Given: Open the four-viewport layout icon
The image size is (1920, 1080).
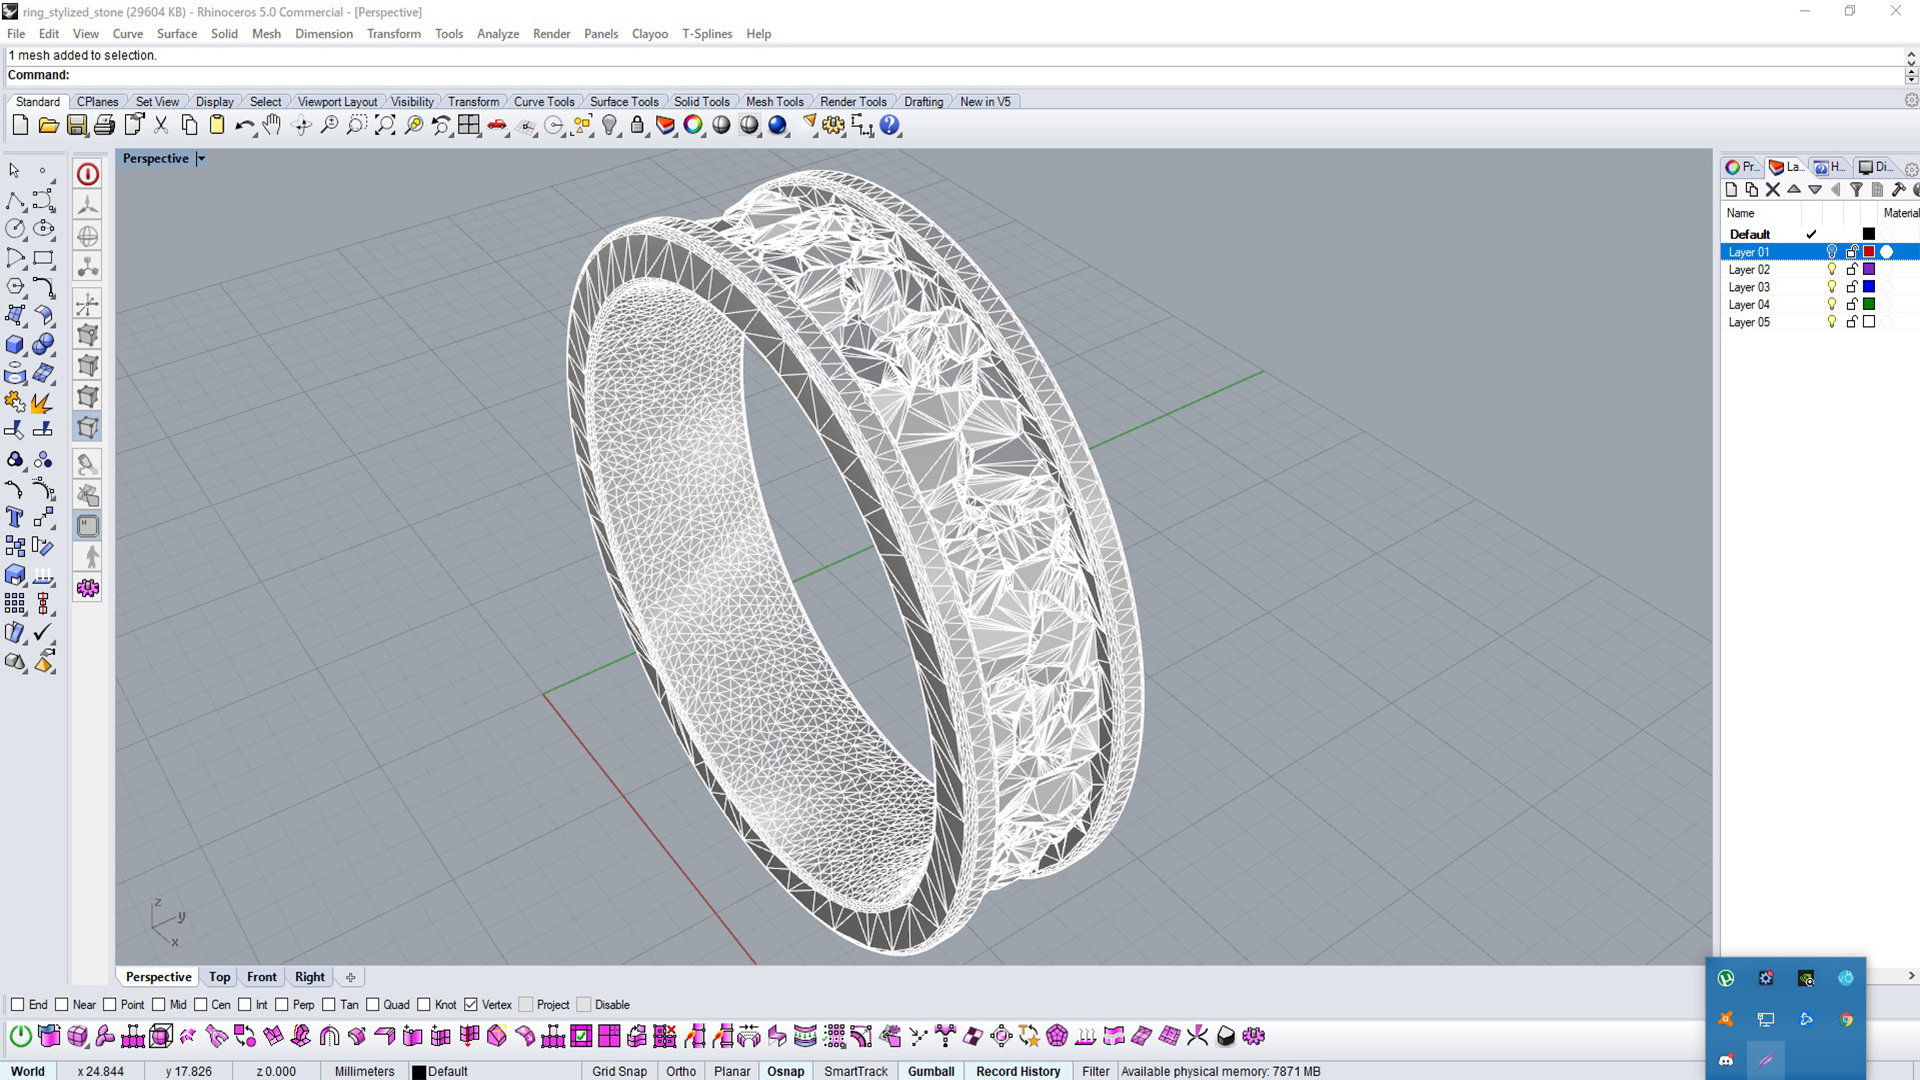Looking at the screenshot, I should (x=469, y=125).
